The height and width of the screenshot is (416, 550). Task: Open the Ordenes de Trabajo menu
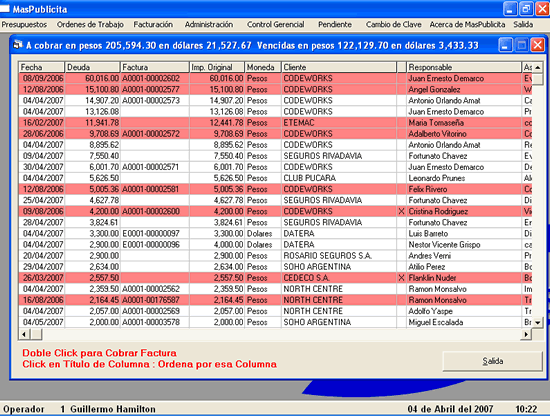click(90, 25)
